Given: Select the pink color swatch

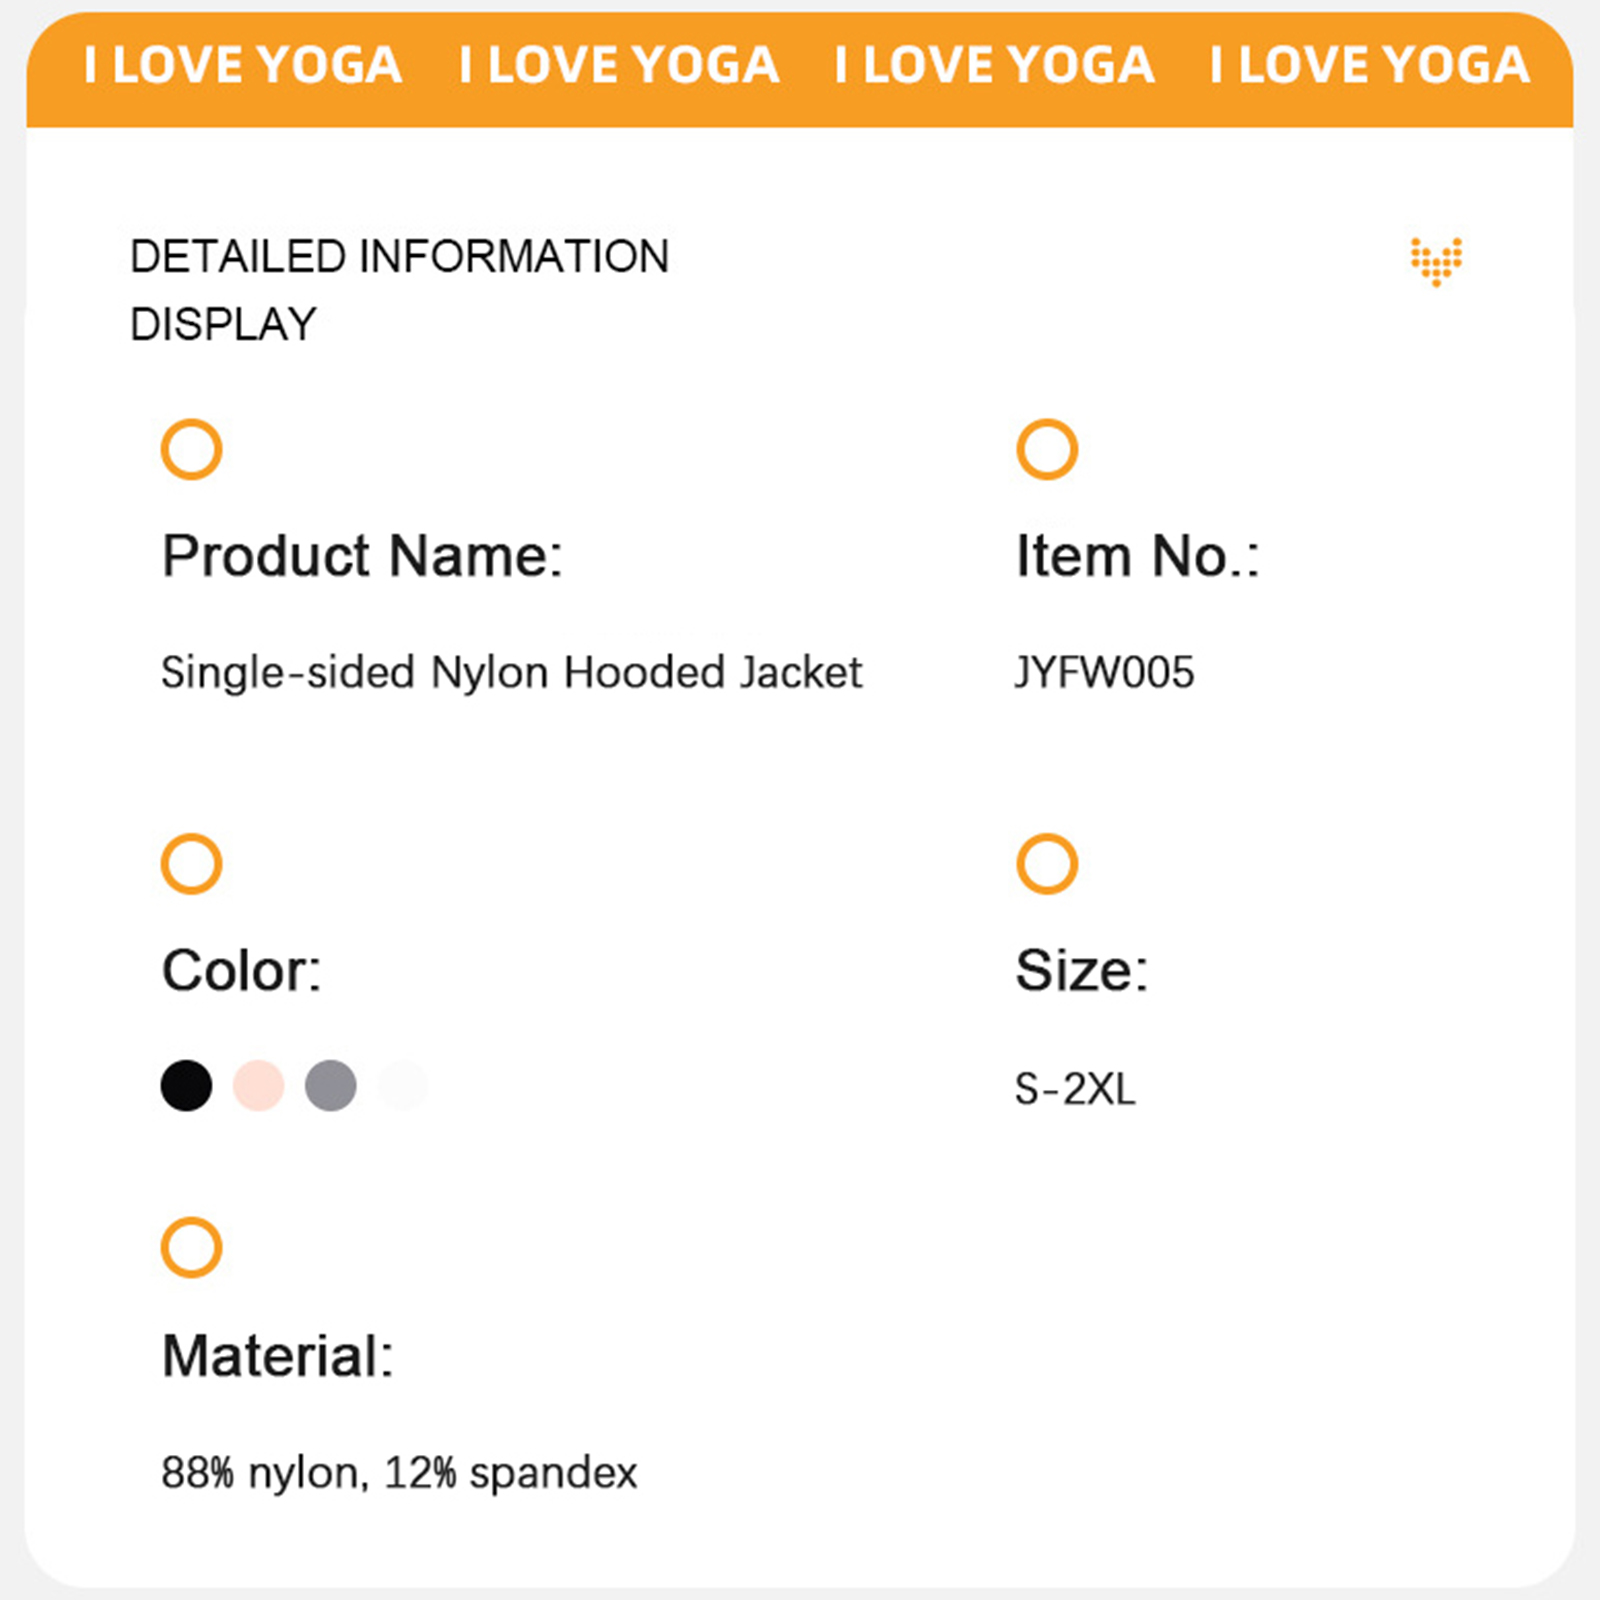Looking at the screenshot, I should (259, 1085).
